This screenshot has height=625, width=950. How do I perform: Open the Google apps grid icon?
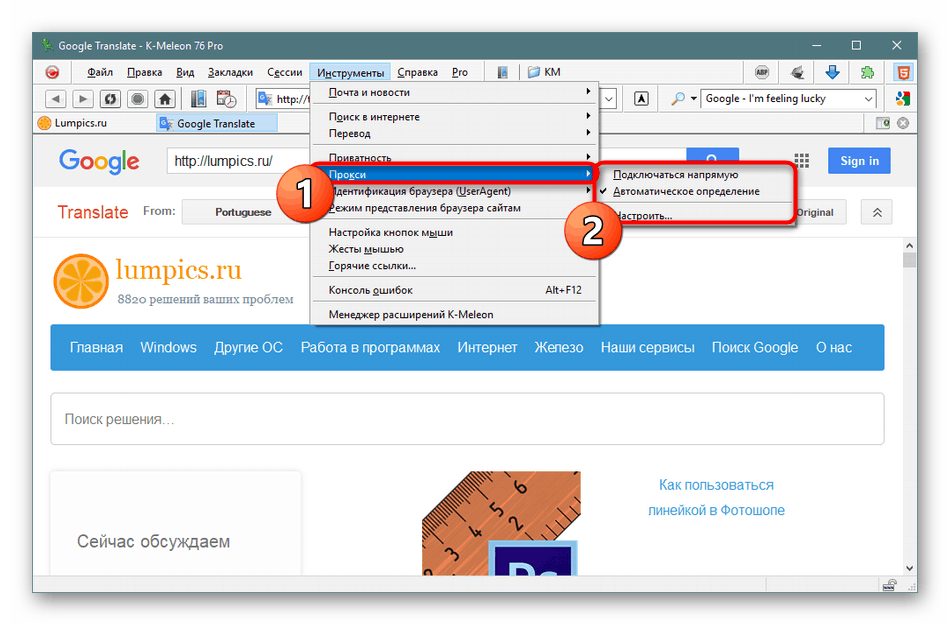pyautogui.click(x=802, y=160)
